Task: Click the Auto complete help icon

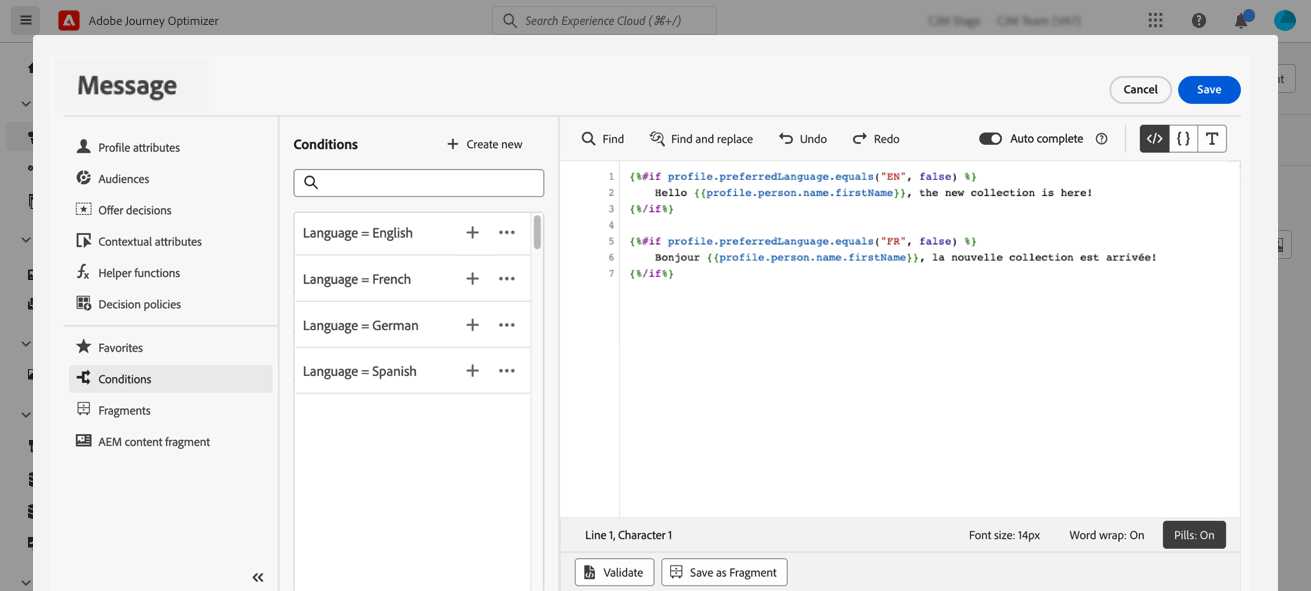Action: pyautogui.click(x=1101, y=139)
